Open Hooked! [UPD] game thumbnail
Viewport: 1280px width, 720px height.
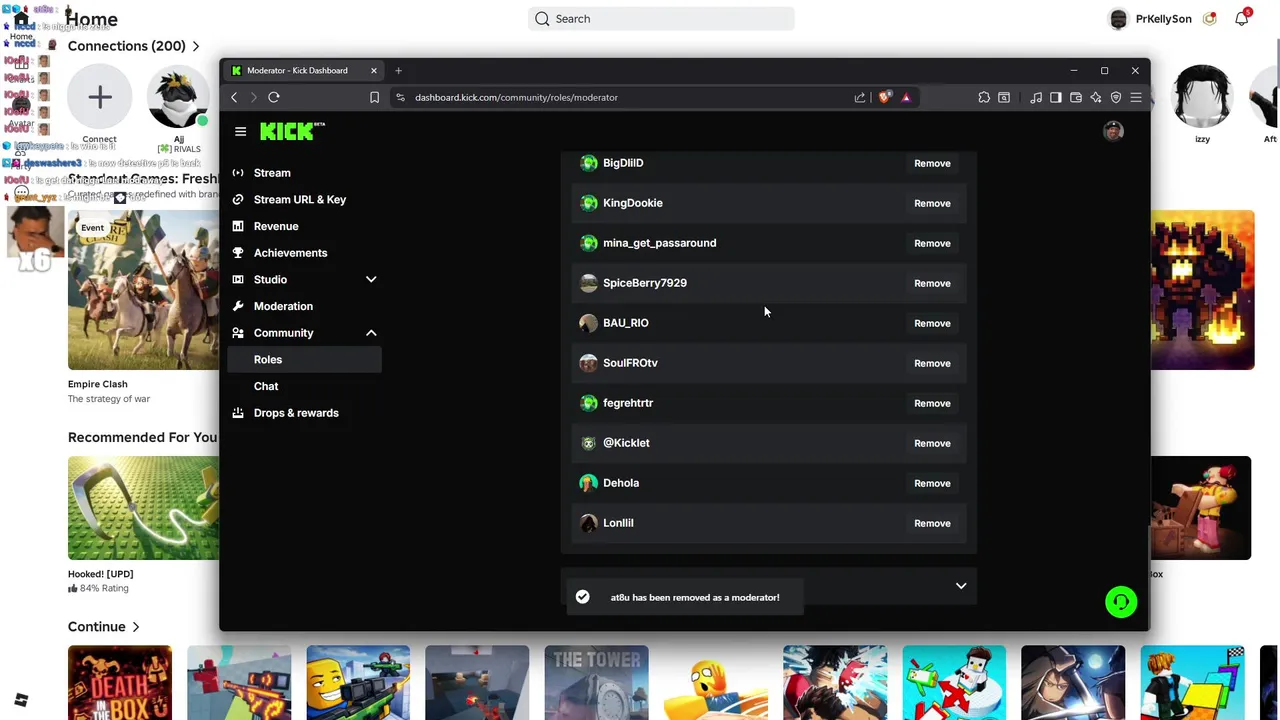[x=143, y=508]
